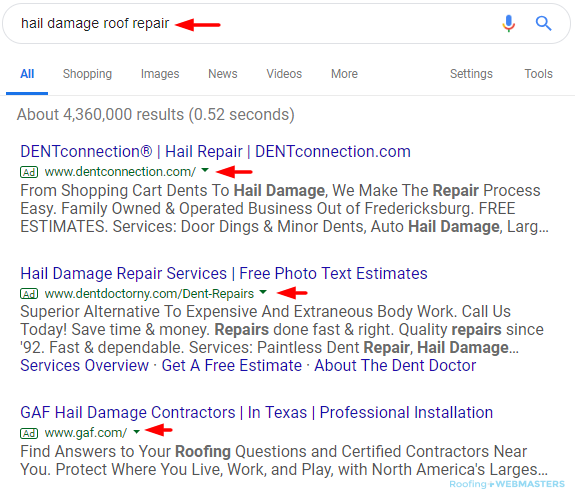Click the Ad badge beside www.dentconnection.com
Viewport: 575px width, 499px height.
[x=29, y=172]
